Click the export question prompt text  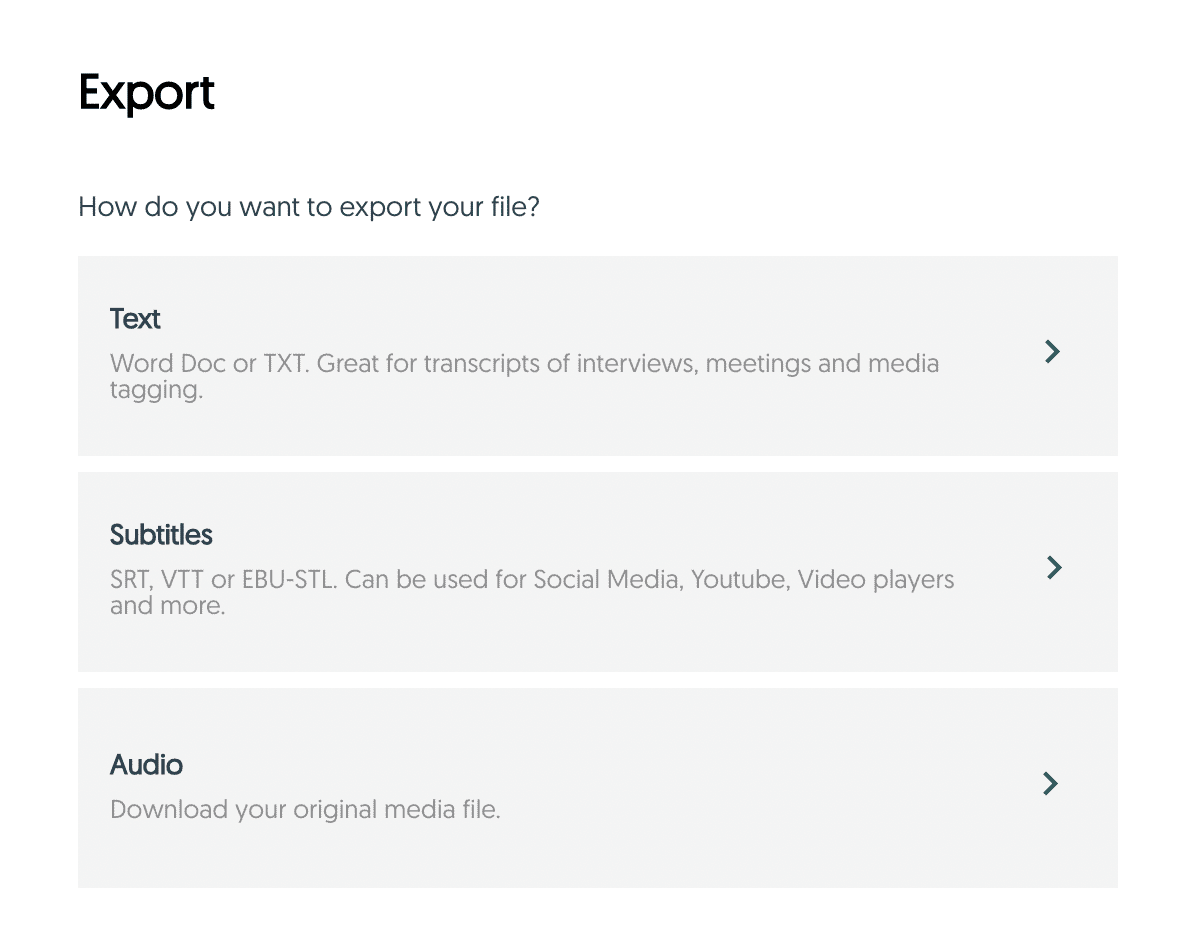pyautogui.click(x=308, y=207)
